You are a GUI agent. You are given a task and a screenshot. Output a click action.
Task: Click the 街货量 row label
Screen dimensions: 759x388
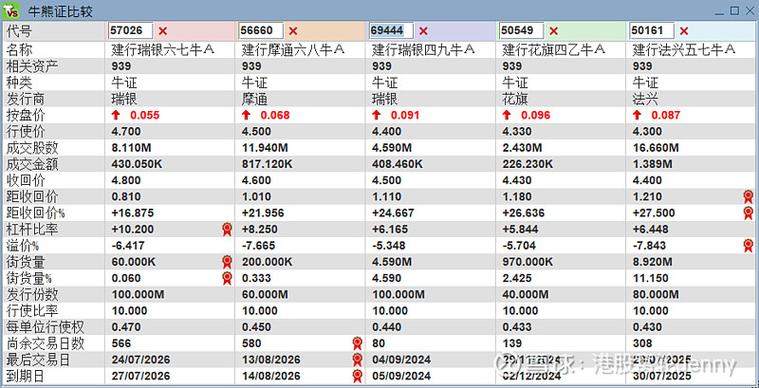[26, 262]
